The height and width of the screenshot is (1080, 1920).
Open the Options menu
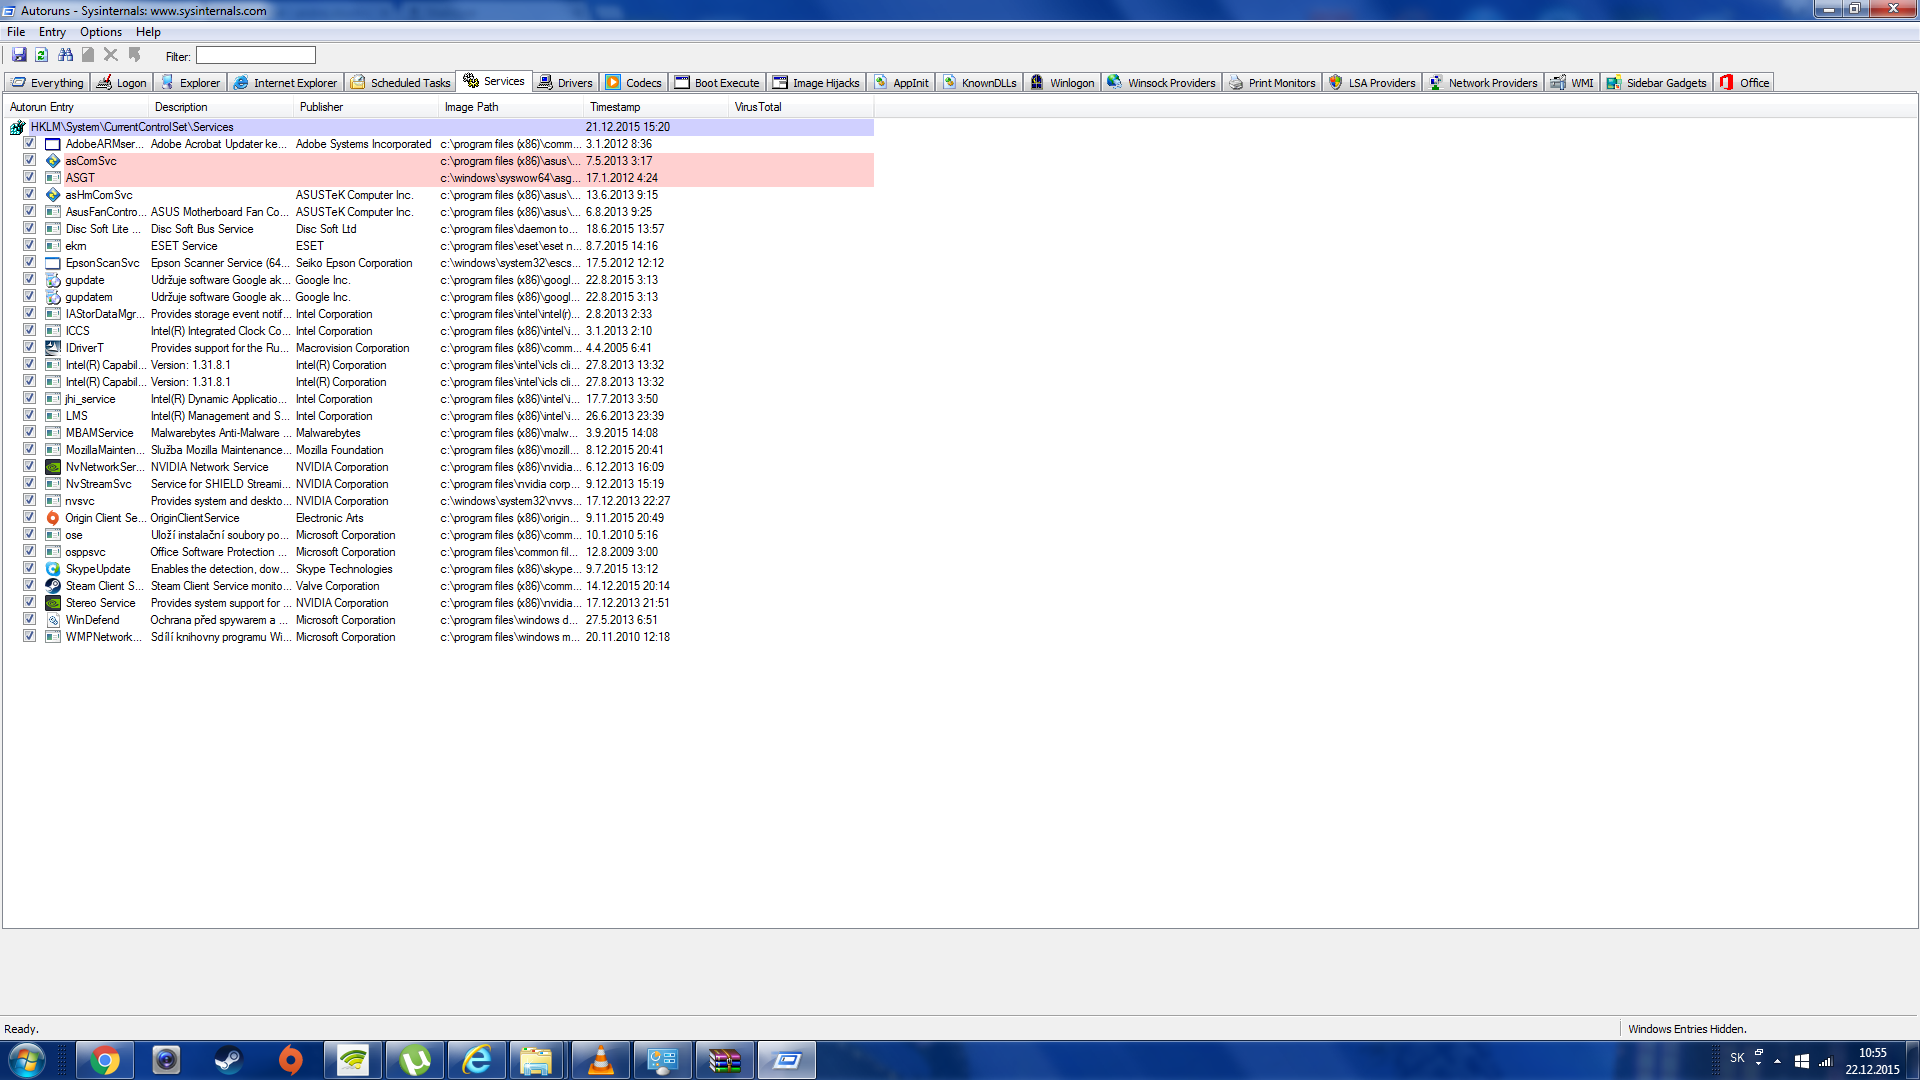point(100,32)
